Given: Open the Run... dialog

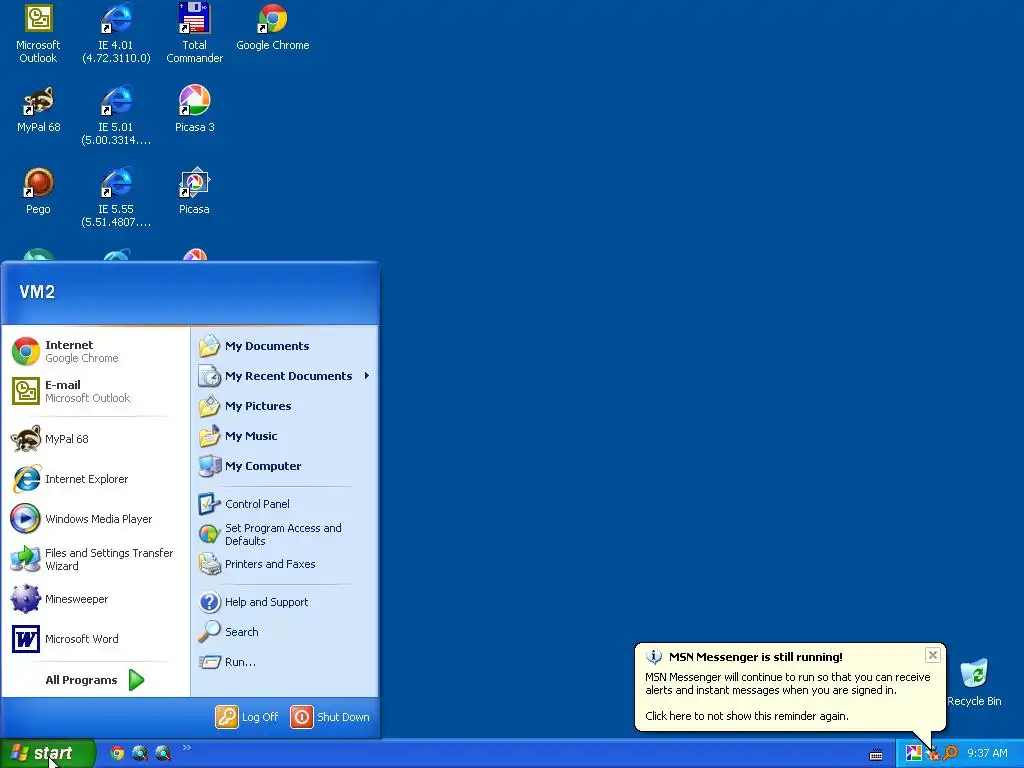Looking at the screenshot, I should pos(284,662).
